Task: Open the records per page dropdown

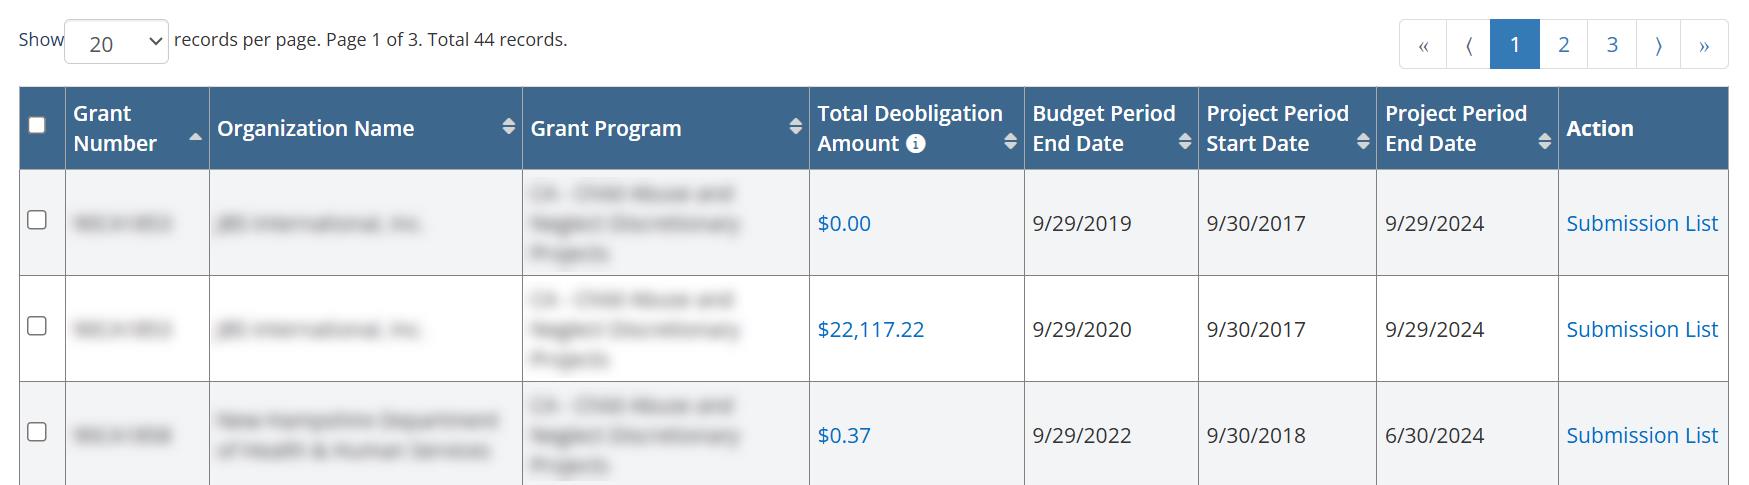Action: 116,42
